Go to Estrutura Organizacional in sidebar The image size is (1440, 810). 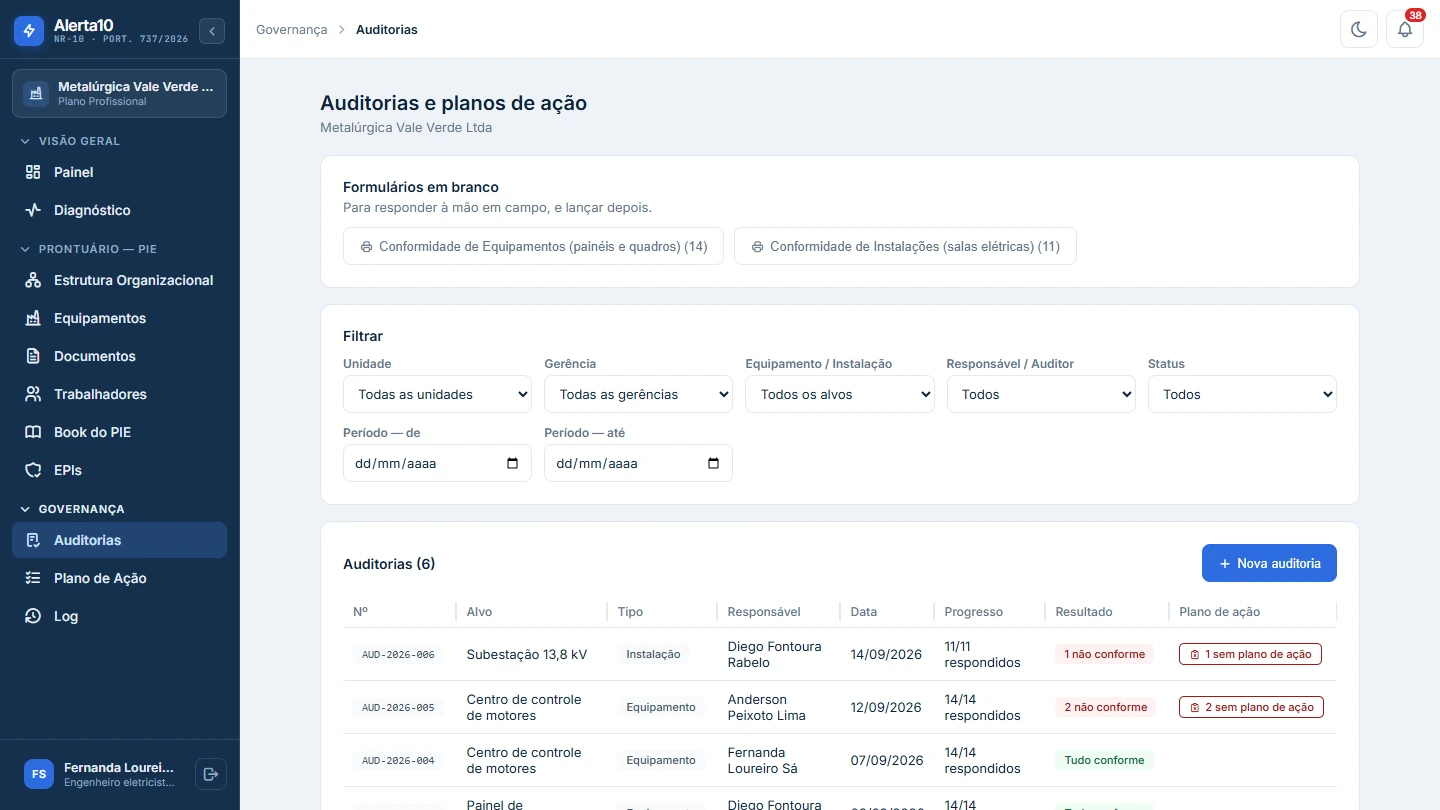click(x=120, y=280)
